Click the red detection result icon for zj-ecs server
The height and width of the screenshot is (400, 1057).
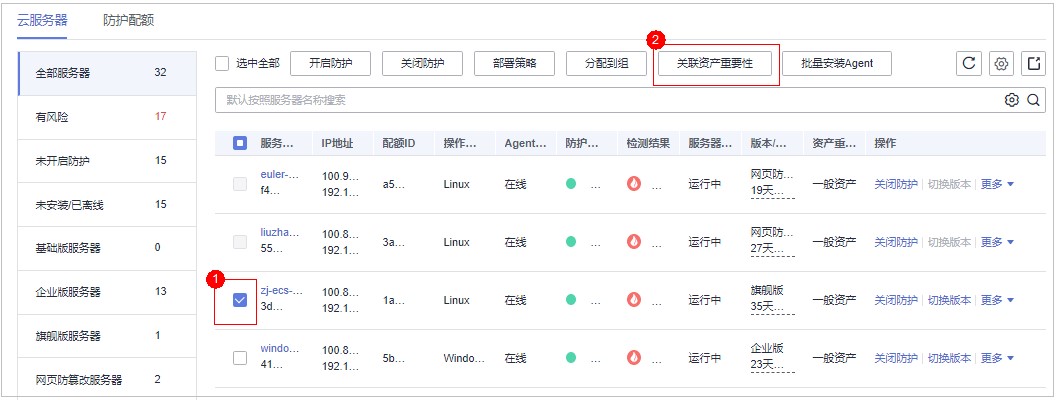(632, 300)
